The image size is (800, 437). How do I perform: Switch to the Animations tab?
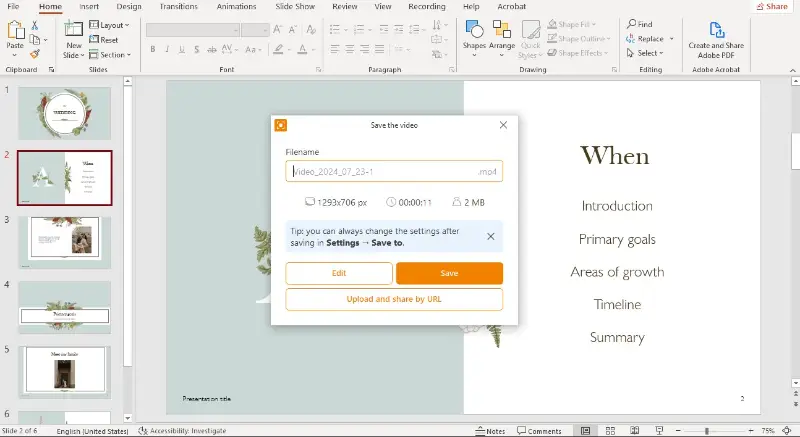236,7
